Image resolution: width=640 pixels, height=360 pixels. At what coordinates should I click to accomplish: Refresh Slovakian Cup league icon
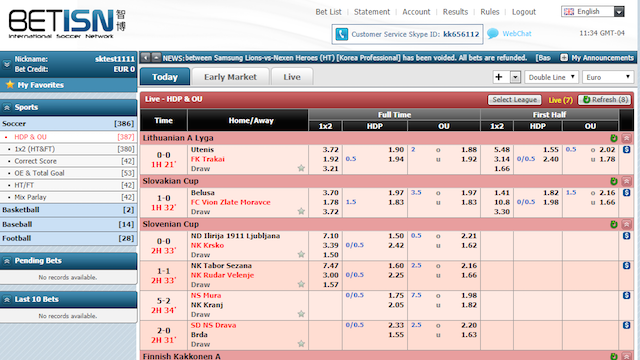pyautogui.click(x=613, y=181)
